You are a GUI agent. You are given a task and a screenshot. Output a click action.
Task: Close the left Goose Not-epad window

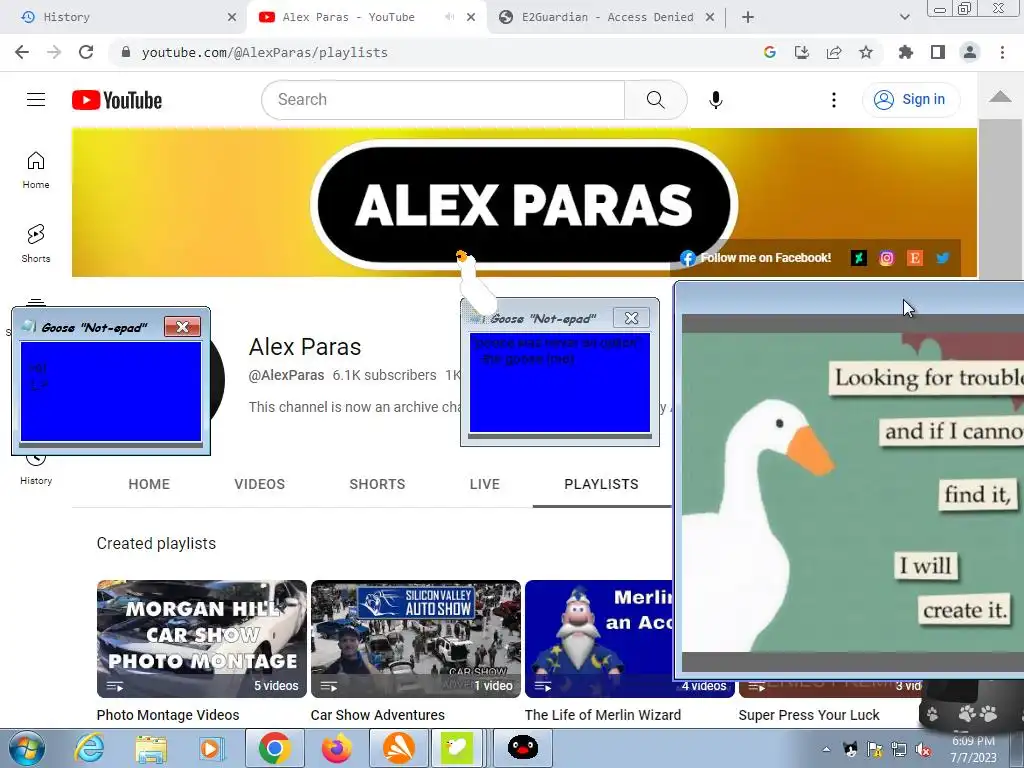pyautogui.click(x=182, y=327)
